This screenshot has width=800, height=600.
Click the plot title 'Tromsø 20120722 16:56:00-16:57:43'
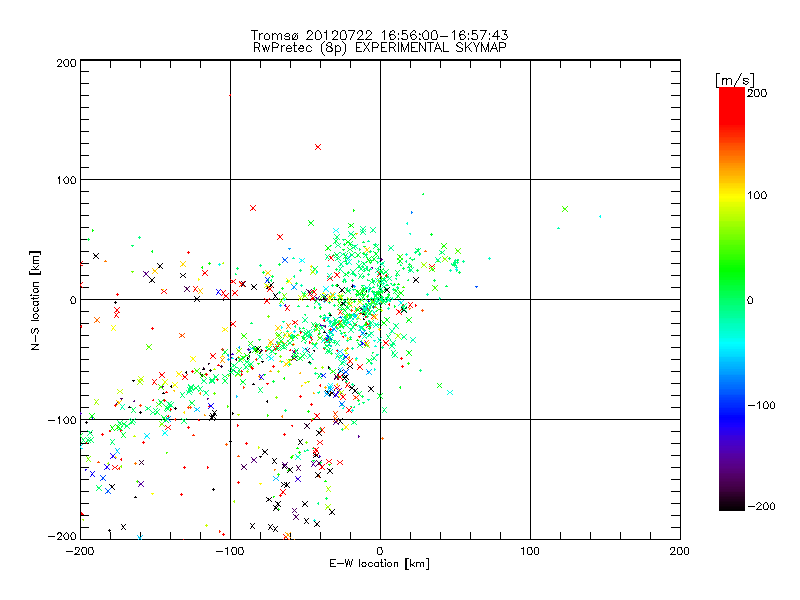[379, 35]
